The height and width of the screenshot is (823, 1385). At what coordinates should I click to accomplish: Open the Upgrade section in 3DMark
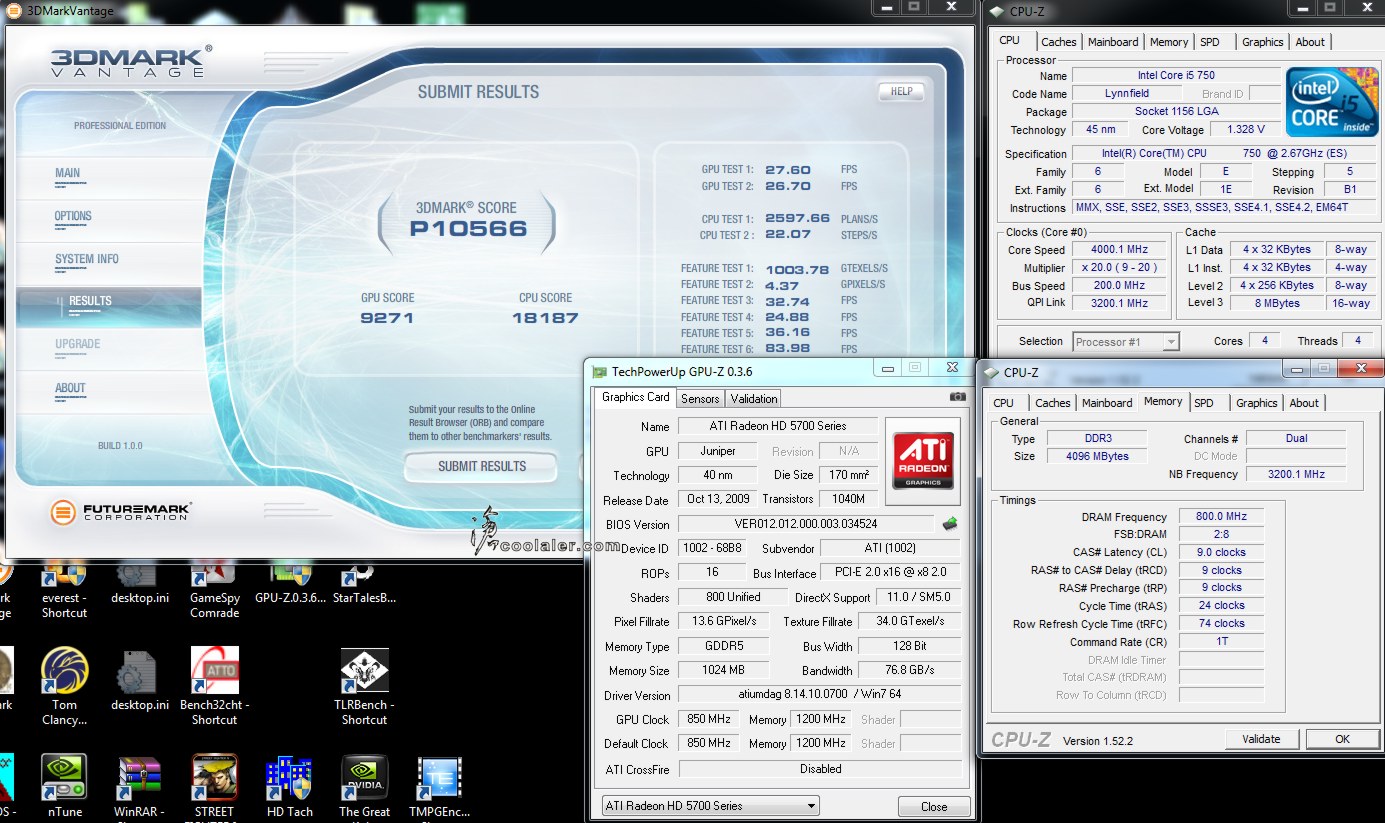[x=78, y=344]
